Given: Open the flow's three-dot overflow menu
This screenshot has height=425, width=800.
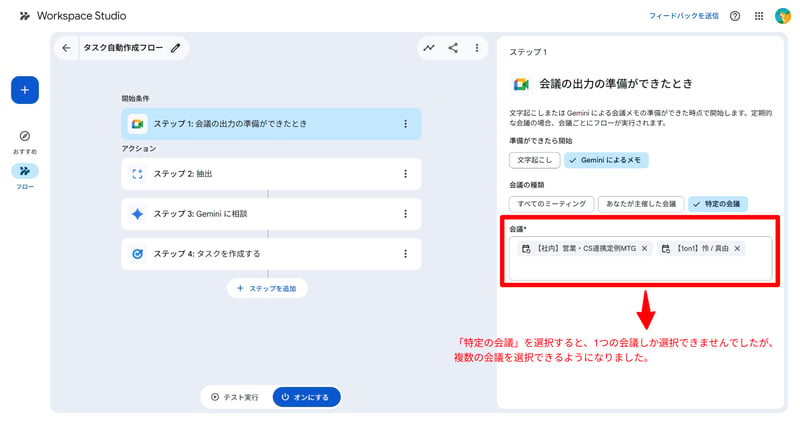Looking at the screenshot, I should [477, 48].
